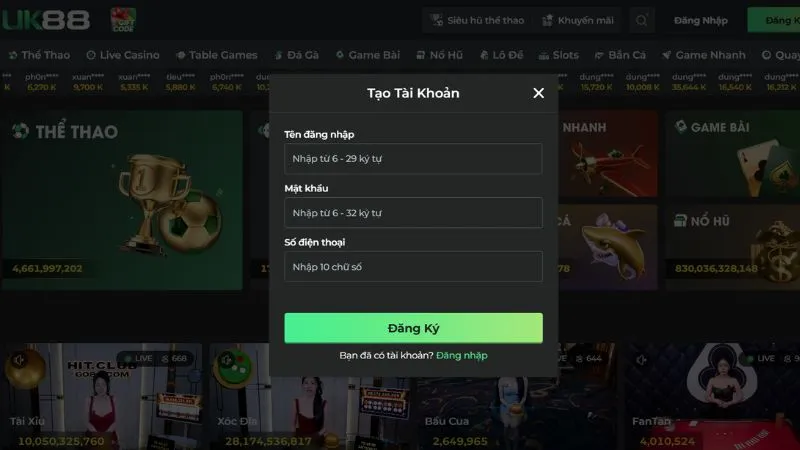This screenshot has height=450, width=800.
Task: Click the UK88 logo
Action: click(x=46, y=20)
